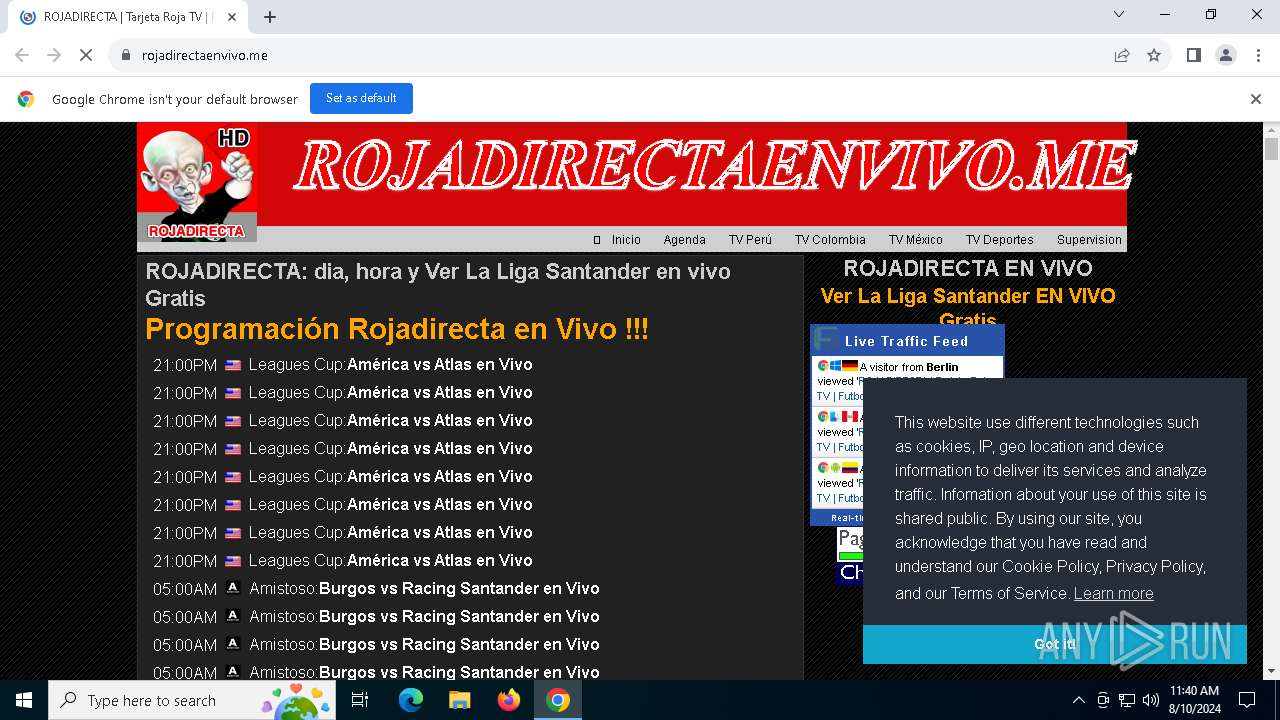This screenshot has height=720, width=1280.
Task: Click the scrollbar down arrow
Action: pyautogui.click(x=1271, y=671)
